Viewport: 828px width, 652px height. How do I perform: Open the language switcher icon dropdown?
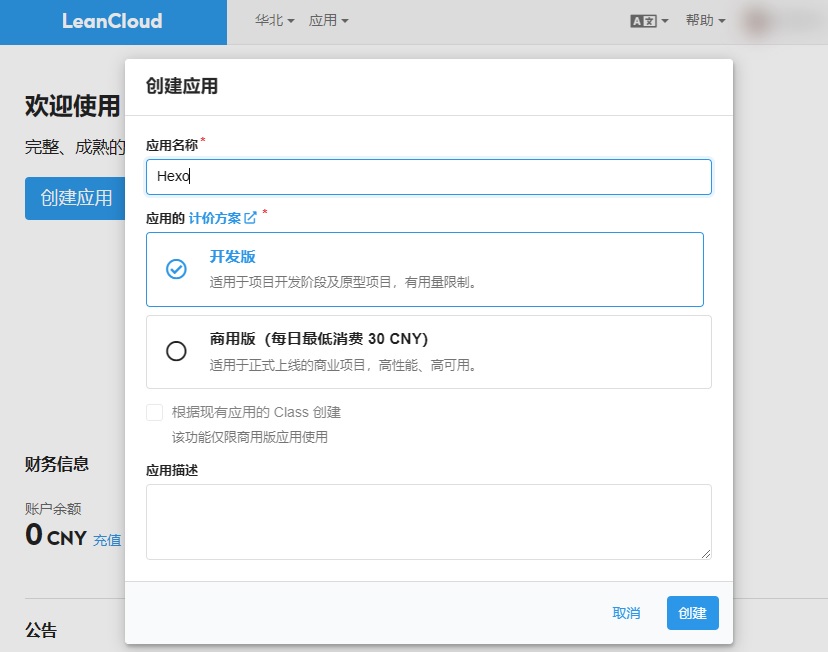click(649, 21)
